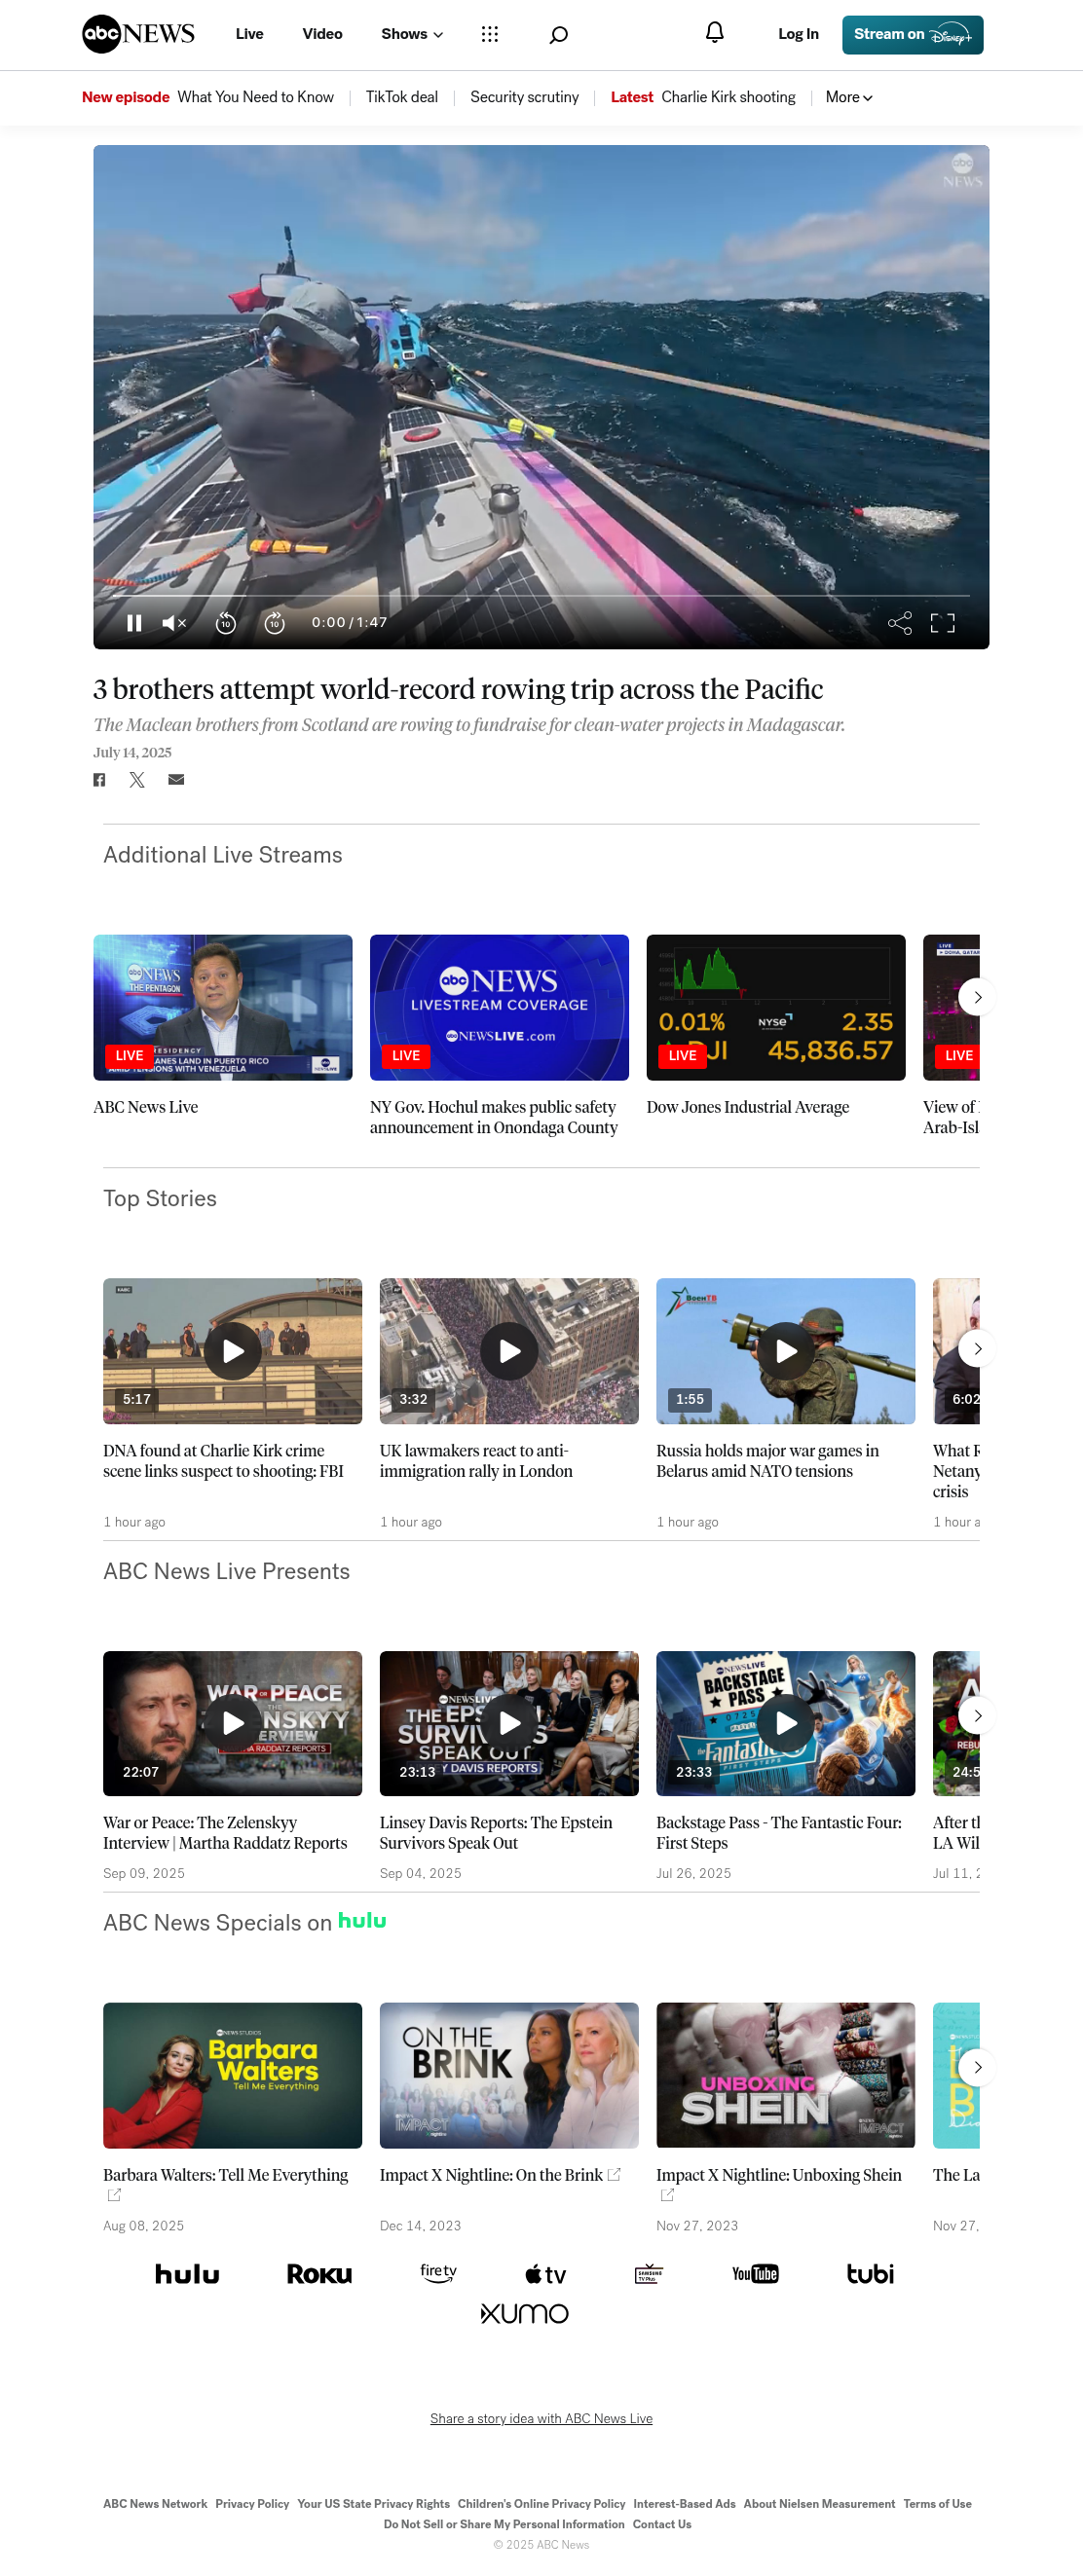Screen dimensions: 1083x2576
Task: Open Dow Jones Industrial Average stream
Action: (775, 1007)
